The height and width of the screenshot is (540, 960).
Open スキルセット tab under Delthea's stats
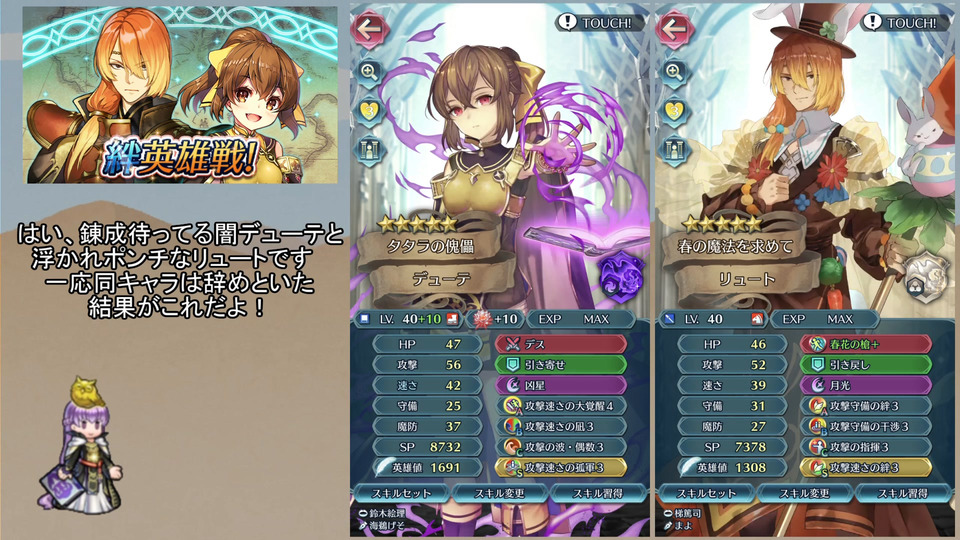(401, 493)
